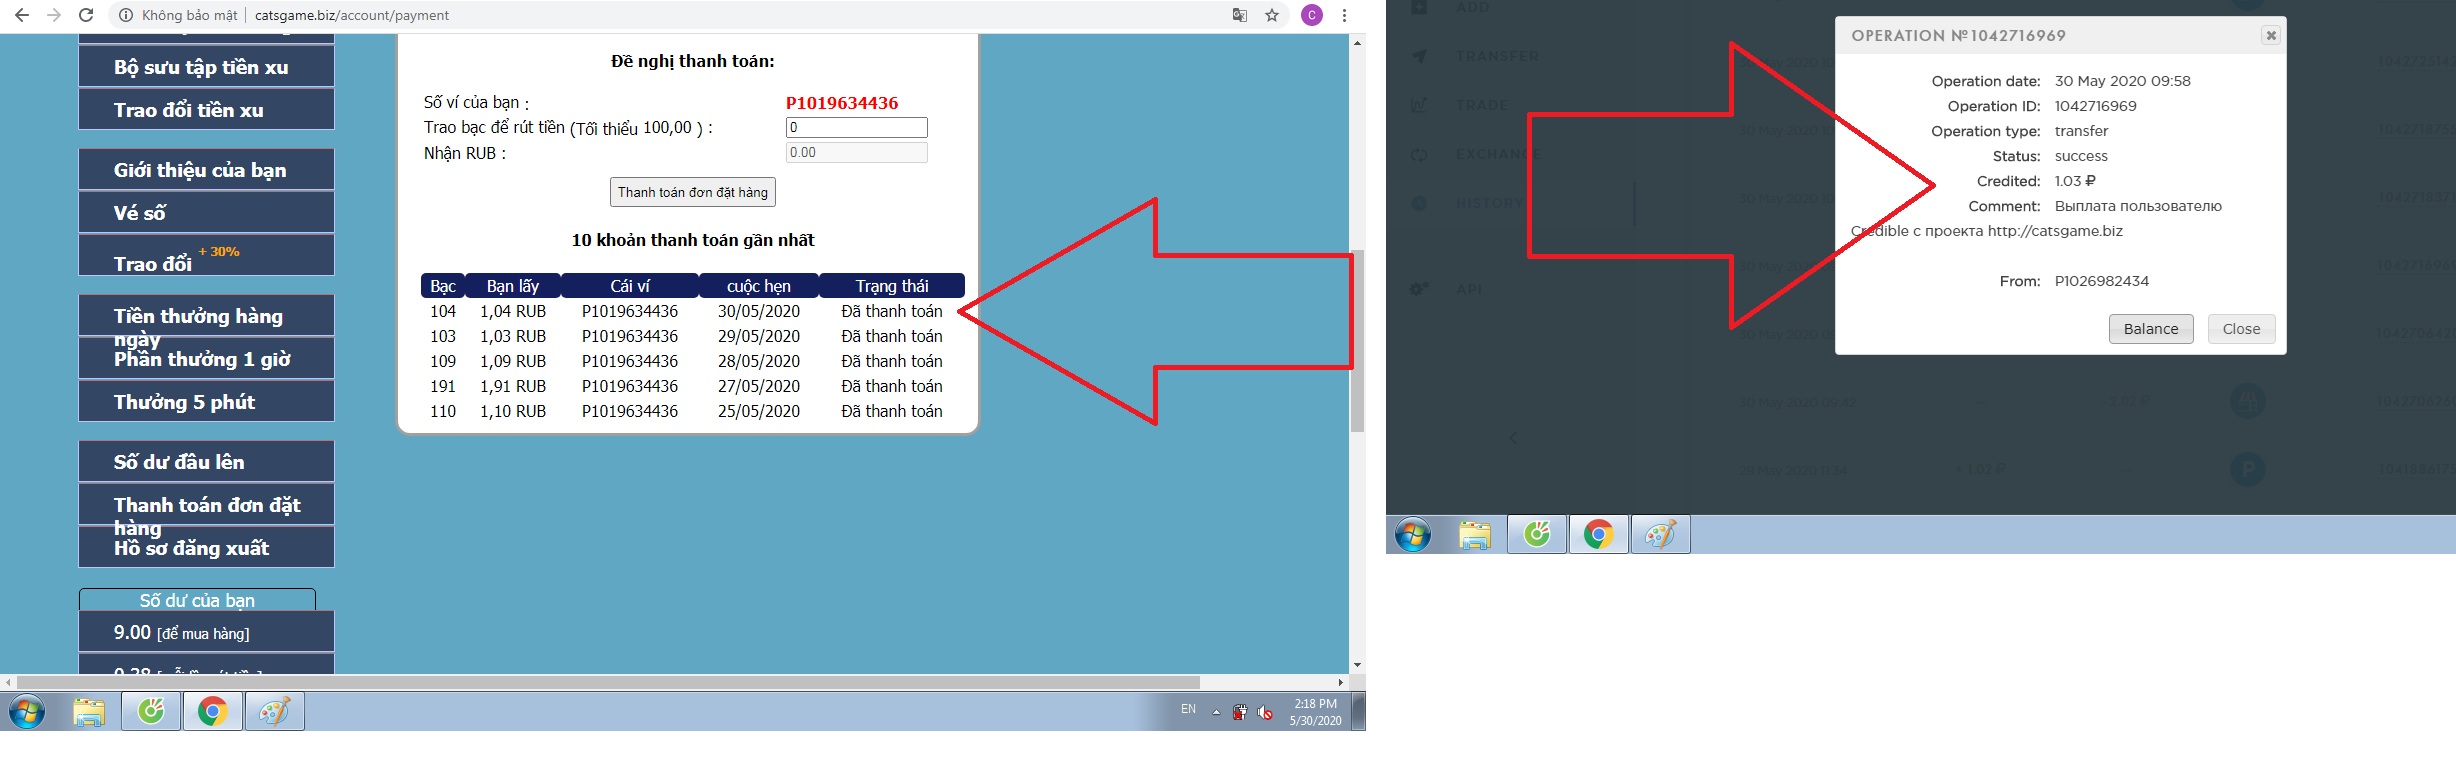Open 'Thưởng 5 phút' menu item

tap(206, 401)
